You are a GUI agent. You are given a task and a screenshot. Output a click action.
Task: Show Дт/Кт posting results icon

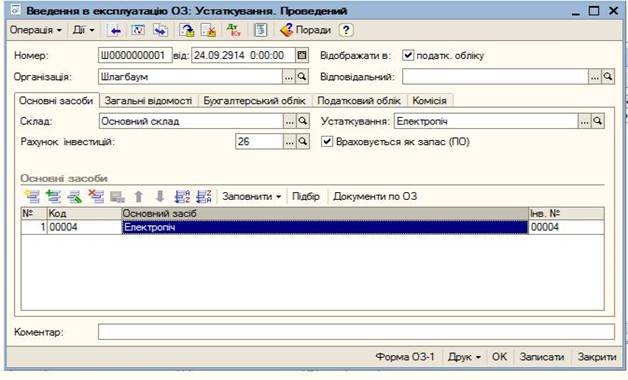click(233, 30)
